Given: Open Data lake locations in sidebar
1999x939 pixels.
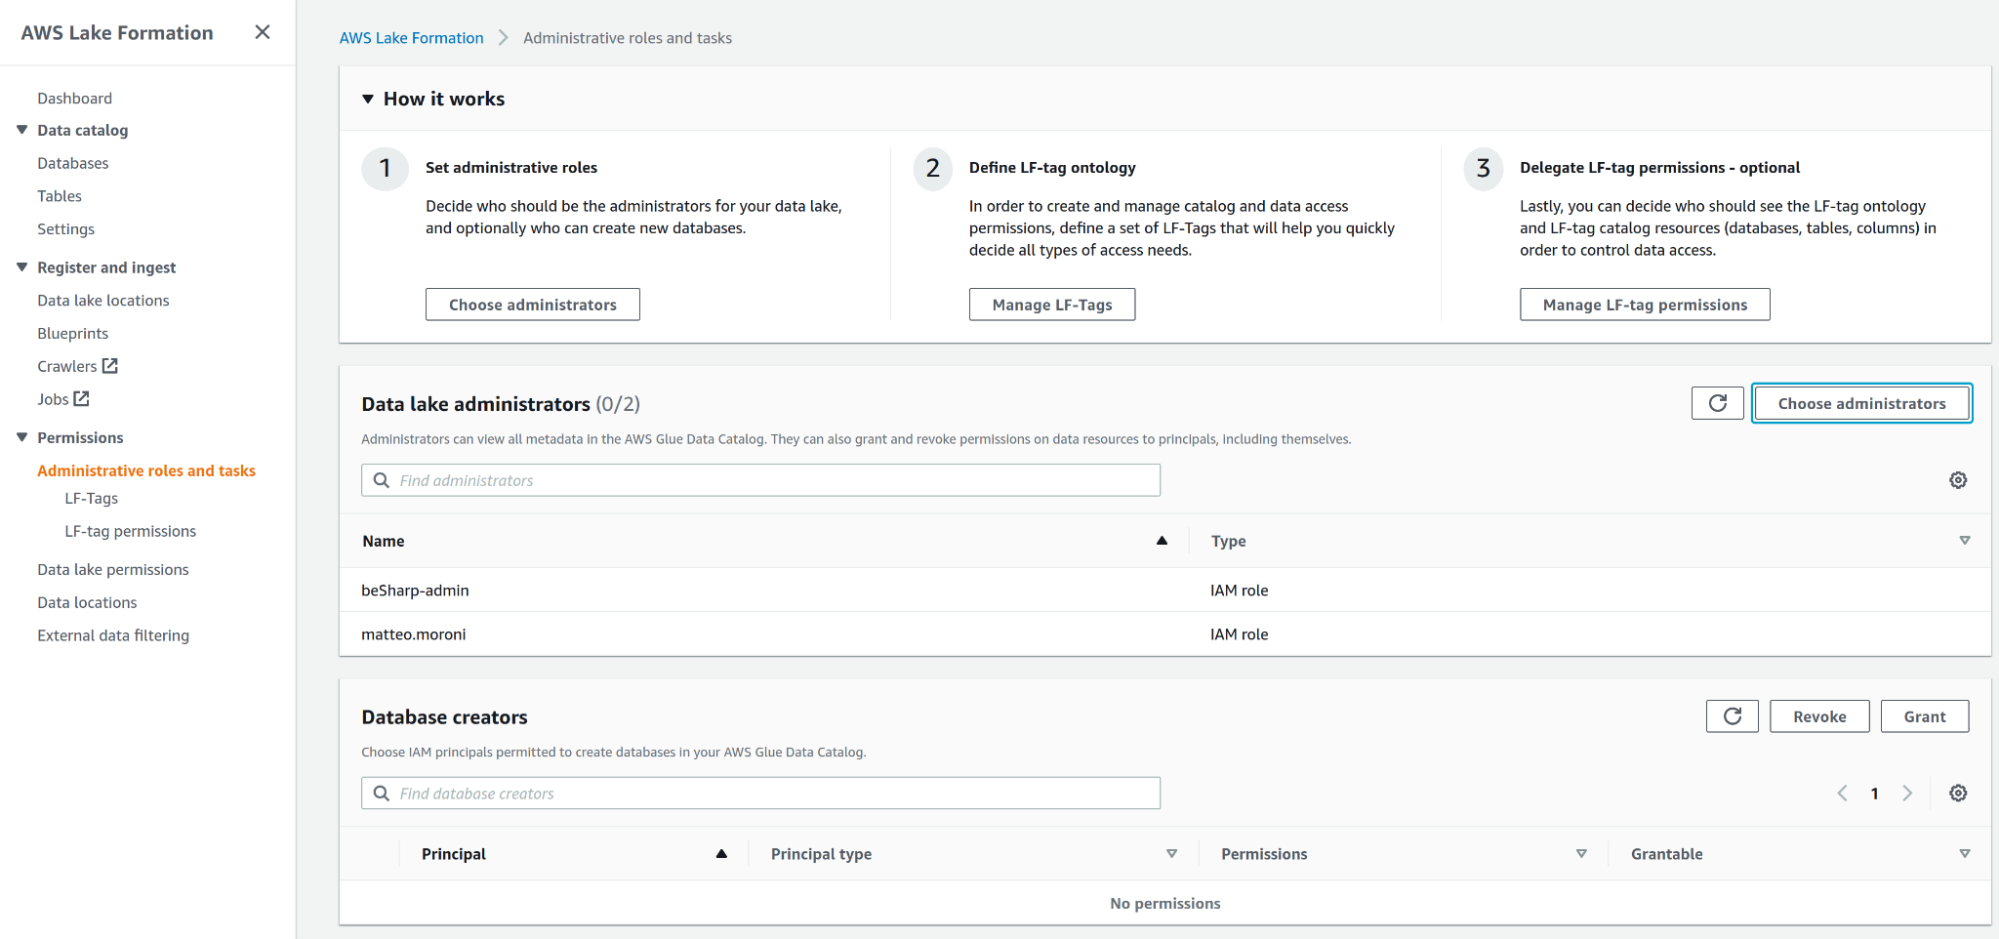Looking at the screenshot, I should pos(103,300).
